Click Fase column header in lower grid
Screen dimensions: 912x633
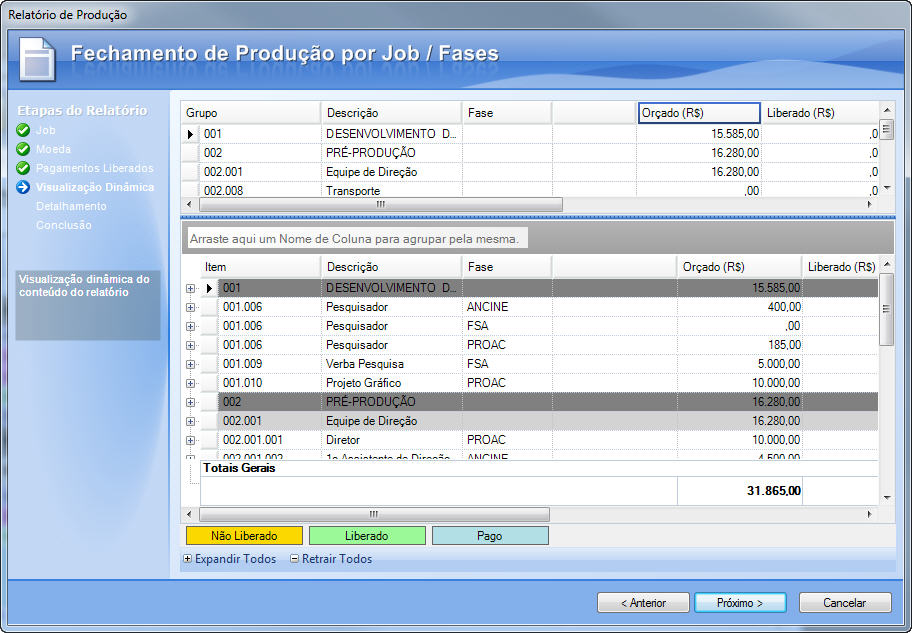click(506, 267)
